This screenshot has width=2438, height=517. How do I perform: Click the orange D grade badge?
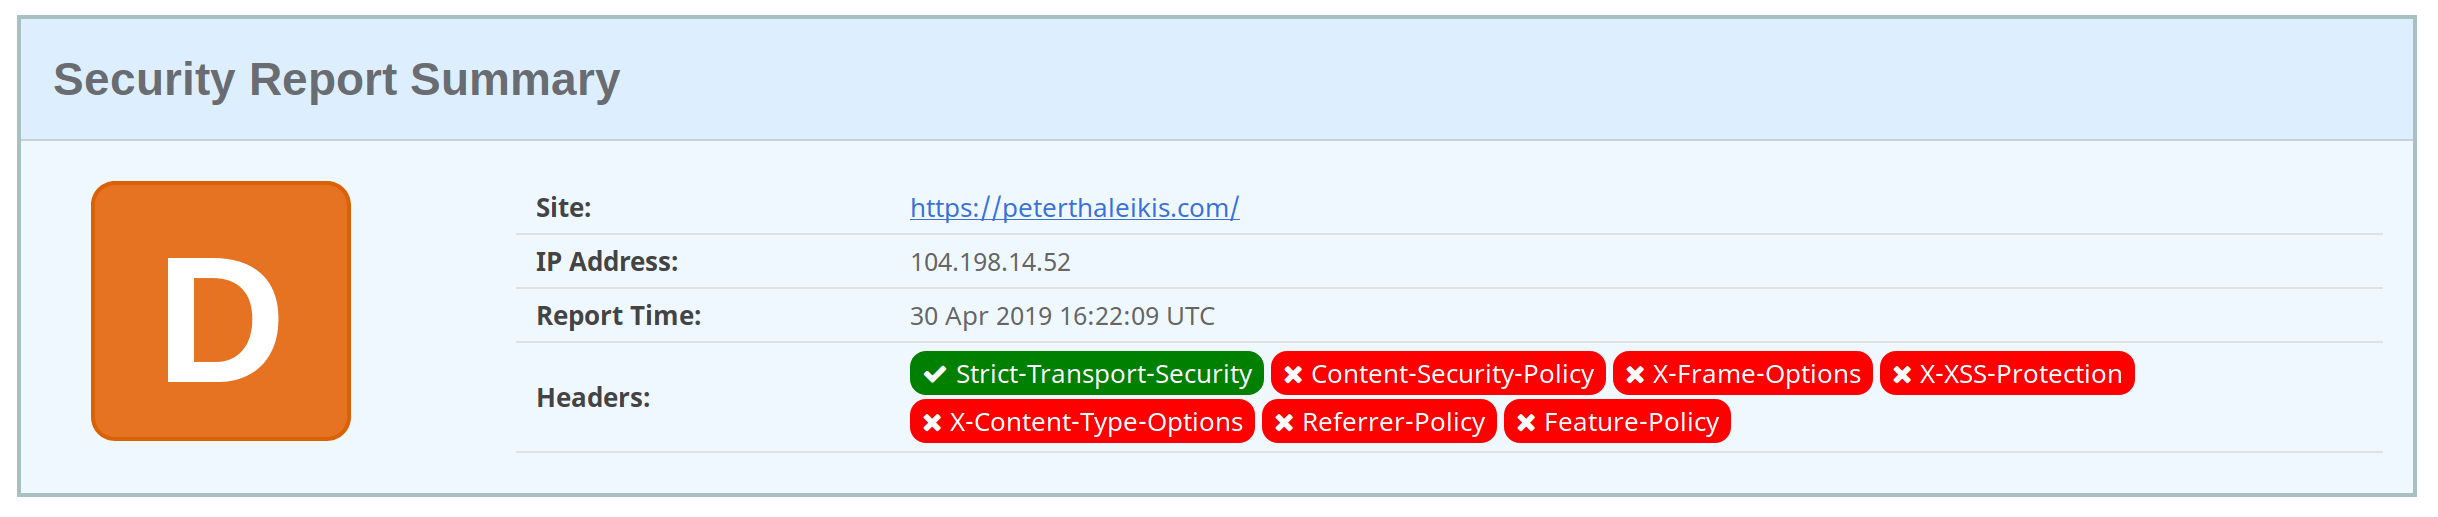click(221, 311)
